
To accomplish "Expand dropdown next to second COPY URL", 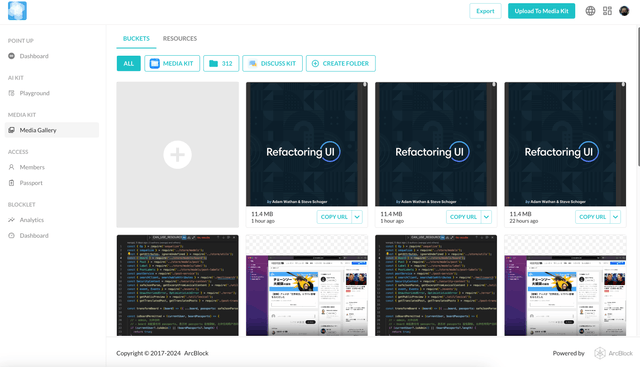I will (487, 217).
